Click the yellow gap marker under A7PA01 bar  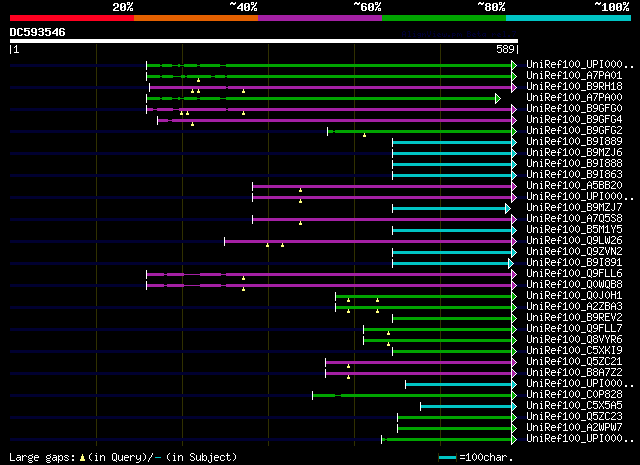(198, 80)
